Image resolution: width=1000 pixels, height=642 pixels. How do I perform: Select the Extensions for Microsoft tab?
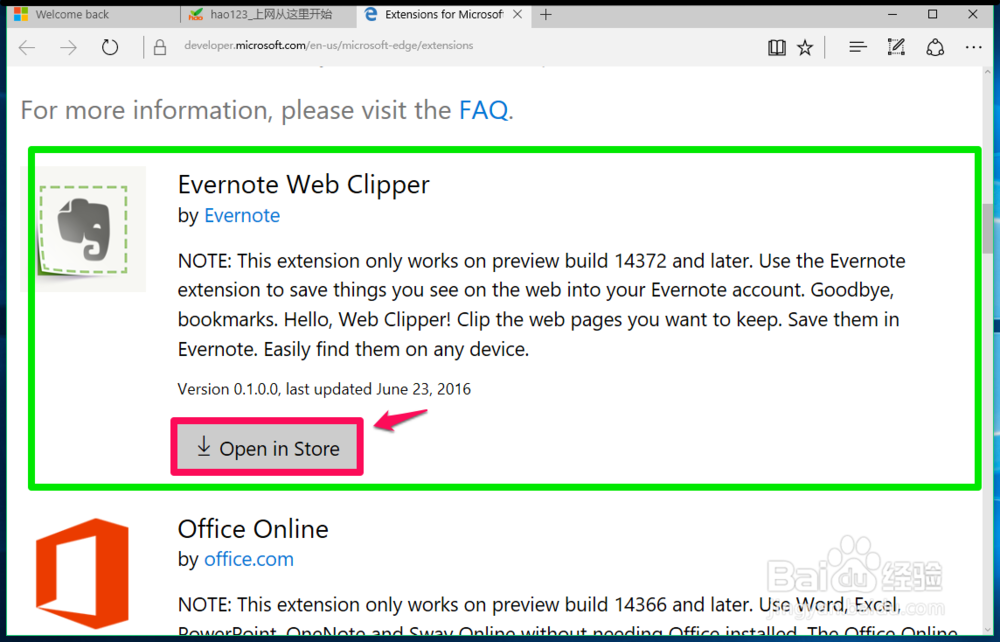(x=444, y=14)
